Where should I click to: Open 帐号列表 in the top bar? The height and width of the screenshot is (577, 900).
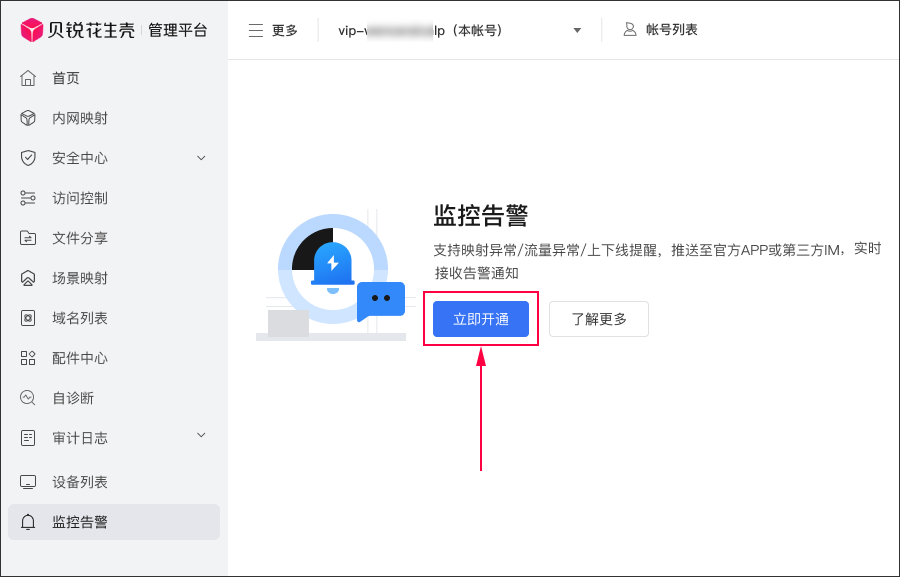(660, 30)
